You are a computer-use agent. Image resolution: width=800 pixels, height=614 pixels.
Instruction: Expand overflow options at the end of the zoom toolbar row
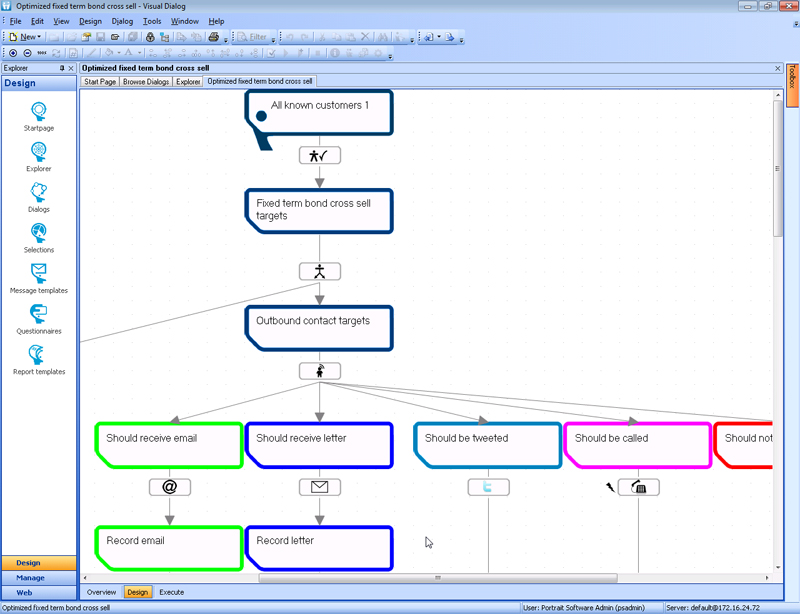click(390, 55)
